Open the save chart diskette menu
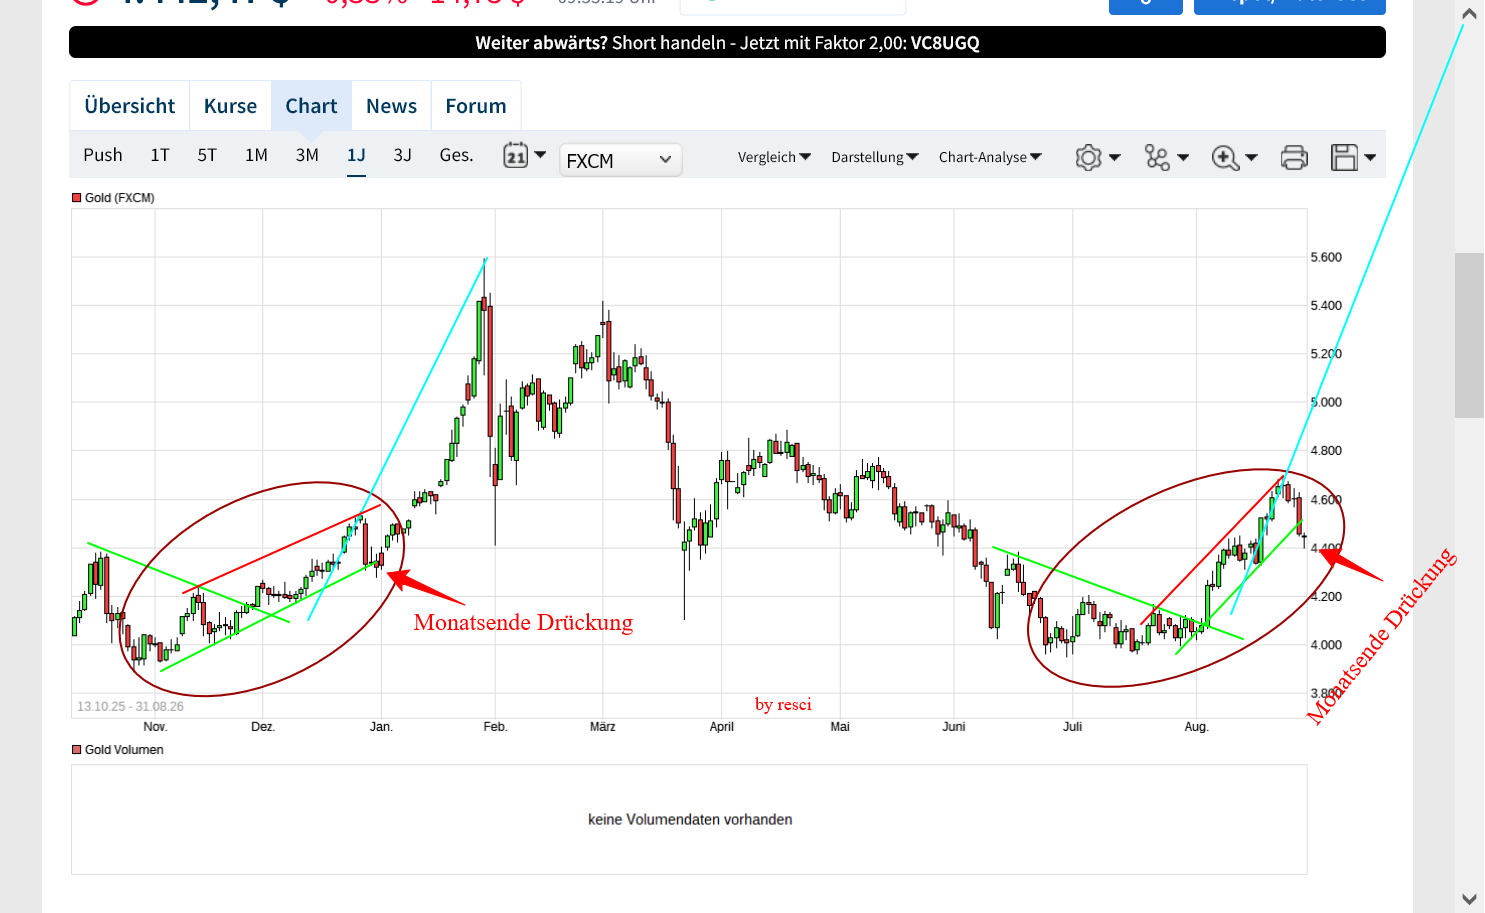This screenshot has height=913, width=1485. point(1353,157)
